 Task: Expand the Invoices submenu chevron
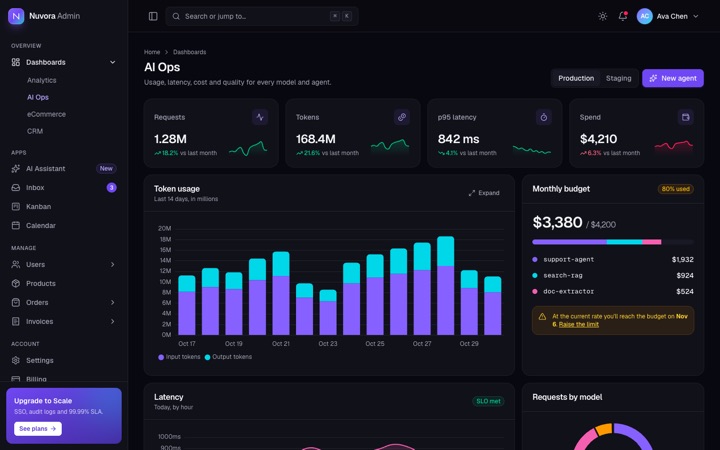point(112,321)
